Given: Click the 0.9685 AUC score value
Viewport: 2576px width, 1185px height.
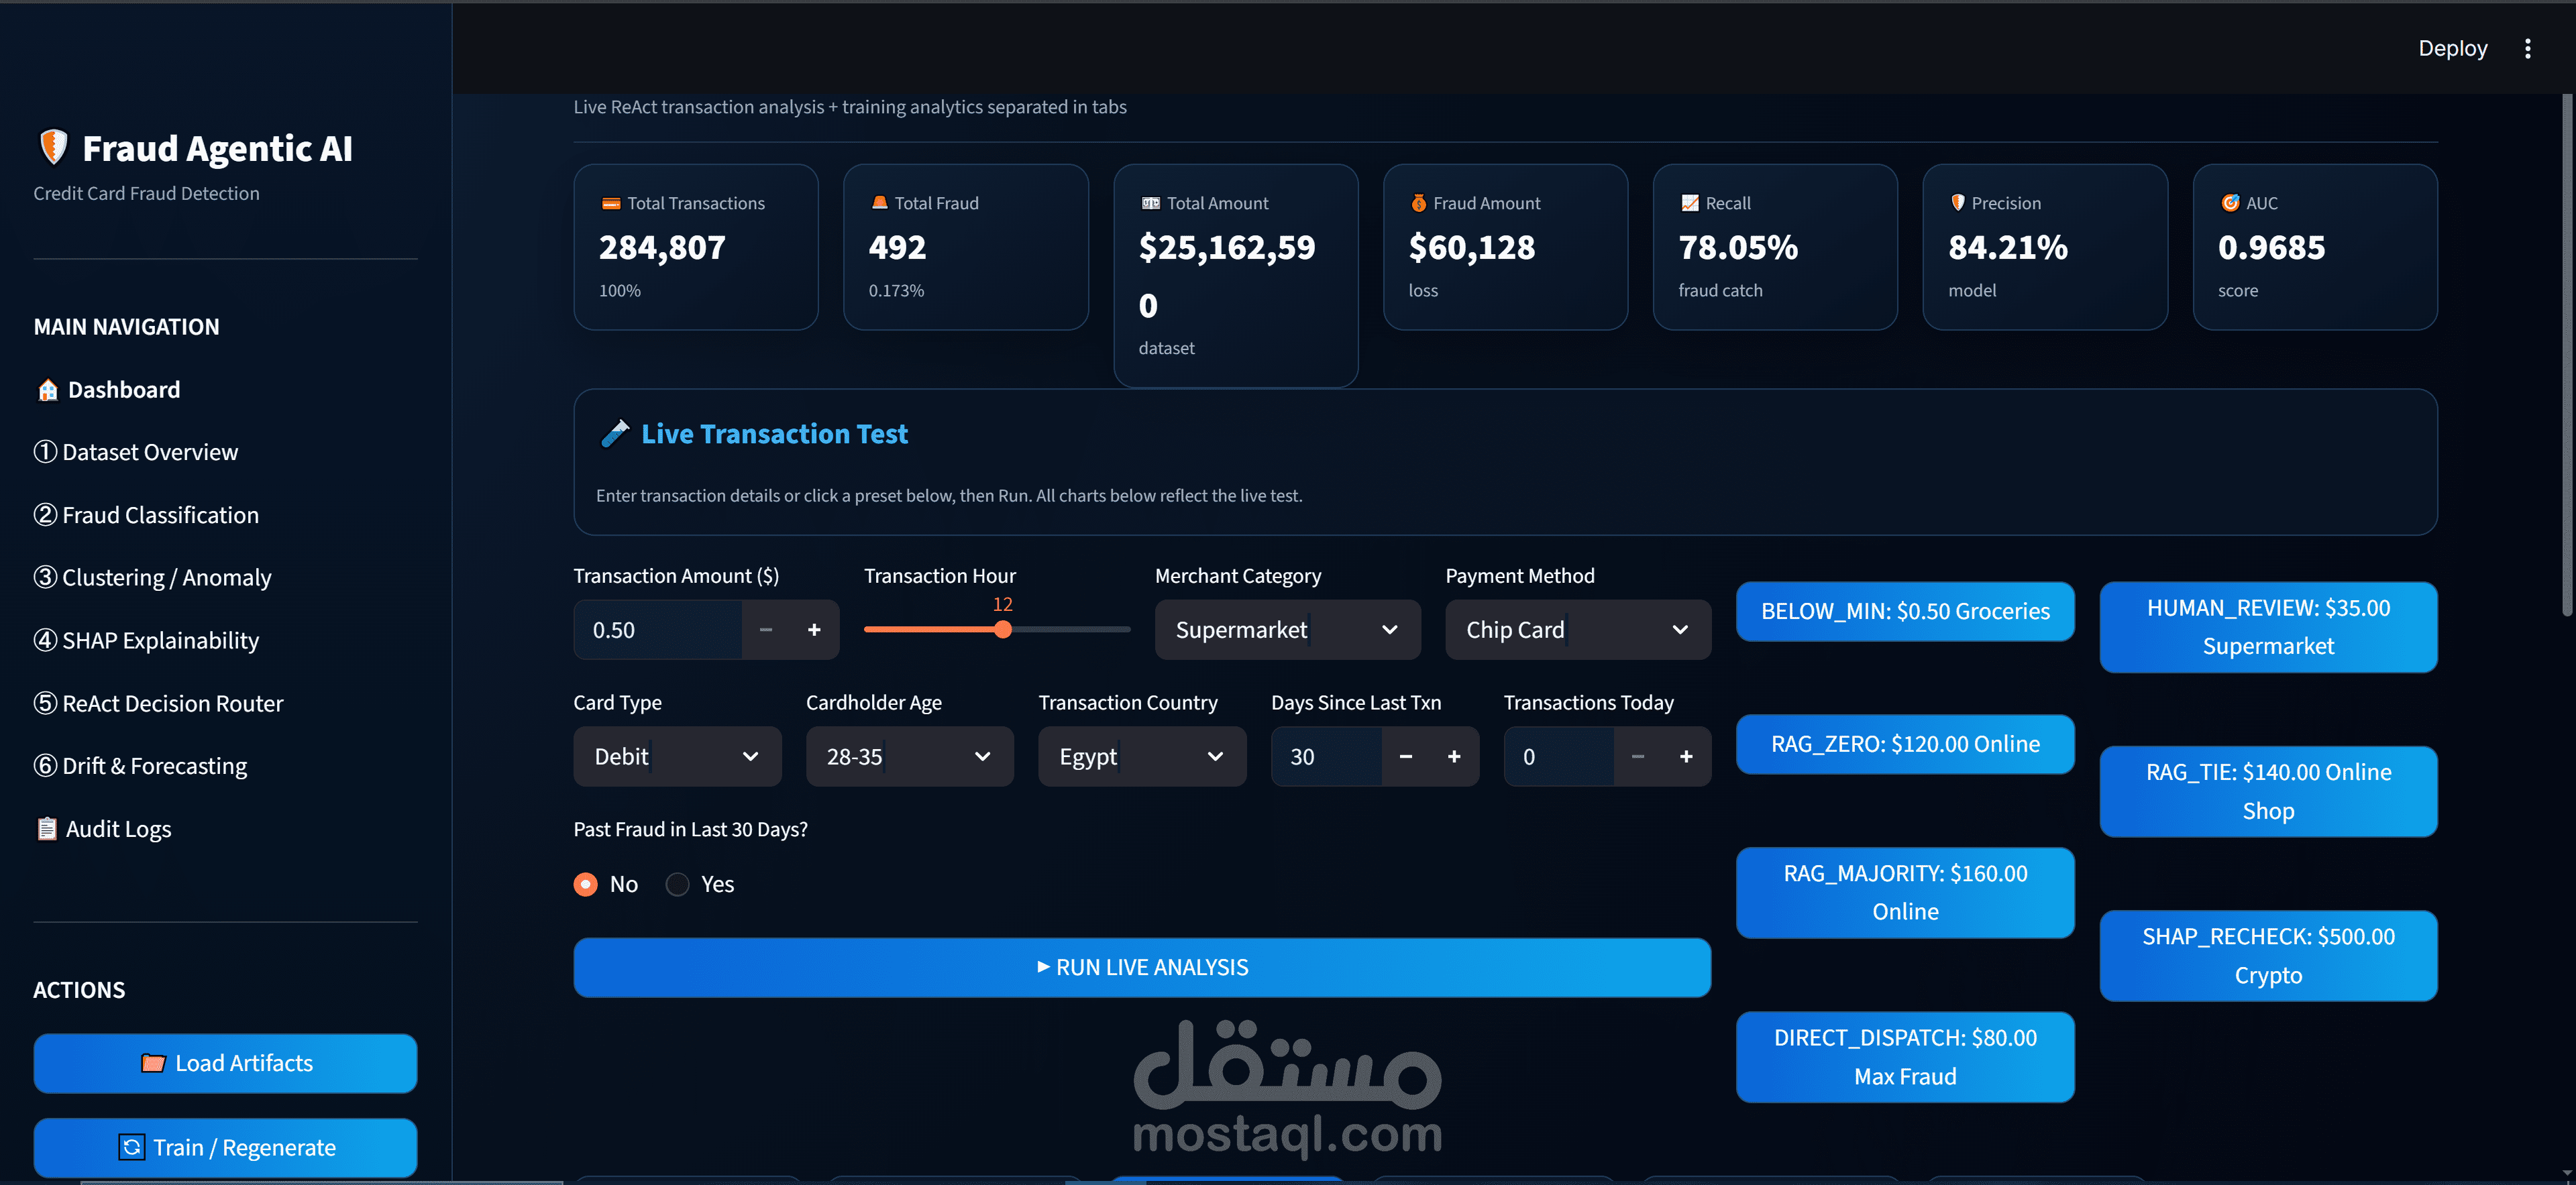Looking at the screenshot, I should tap(2271, 247).
